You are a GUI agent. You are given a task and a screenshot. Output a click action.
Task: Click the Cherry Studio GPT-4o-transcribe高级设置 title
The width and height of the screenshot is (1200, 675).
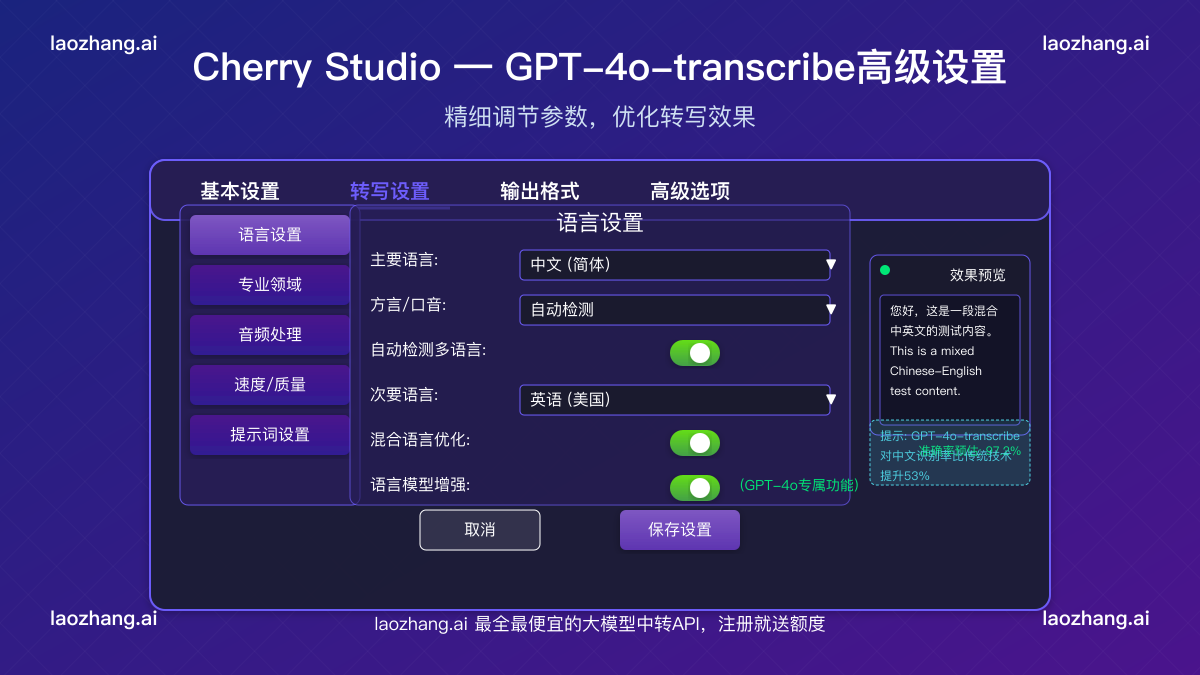tap(600, 68)
